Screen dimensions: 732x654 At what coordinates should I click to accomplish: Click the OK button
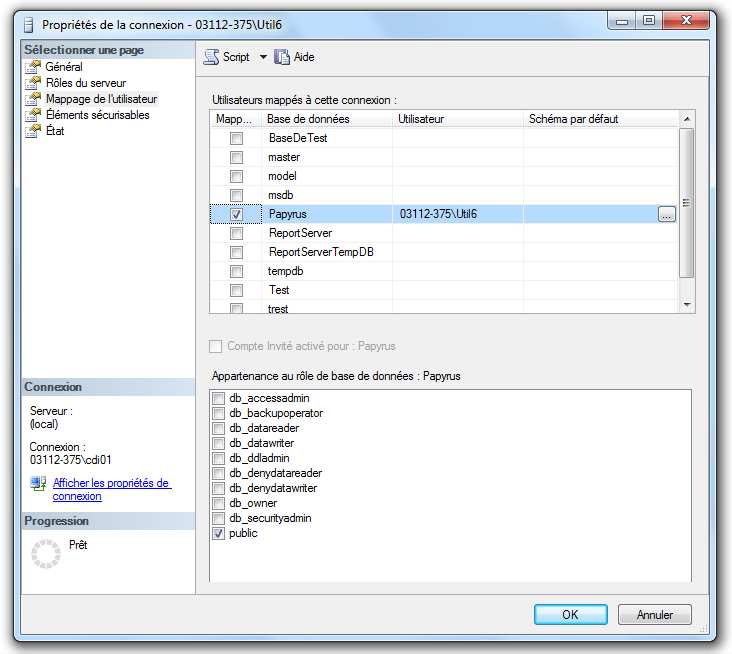click(x=570, y=615)
